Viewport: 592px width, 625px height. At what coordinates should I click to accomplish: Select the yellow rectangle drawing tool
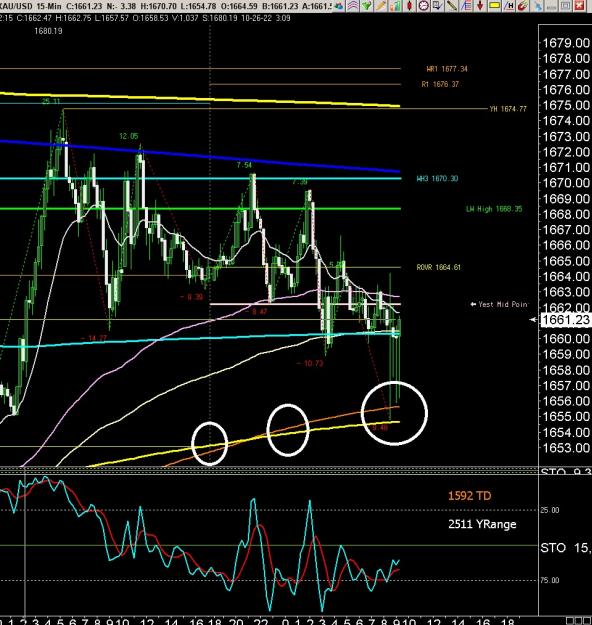494,5
